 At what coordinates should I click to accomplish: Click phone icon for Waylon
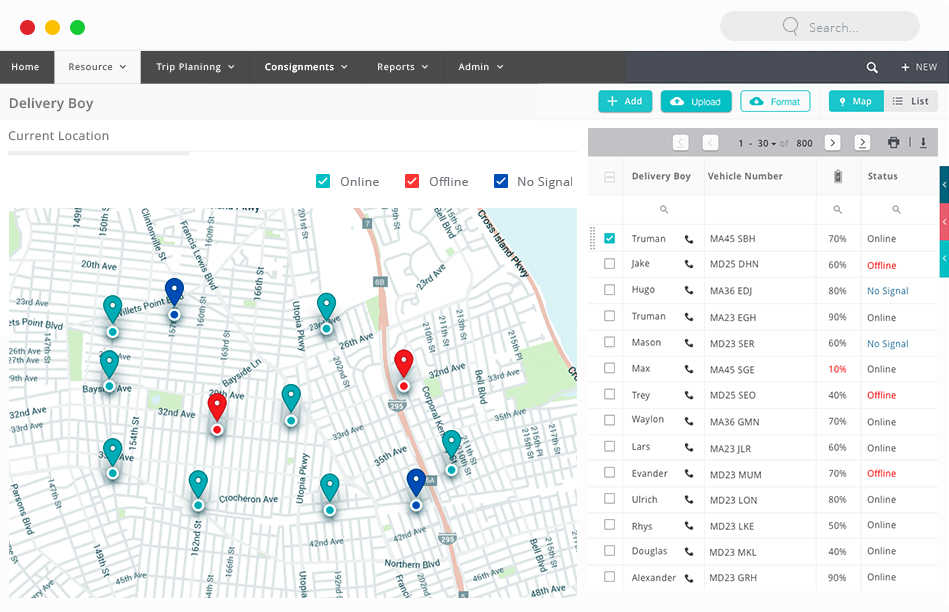point(689,421)
